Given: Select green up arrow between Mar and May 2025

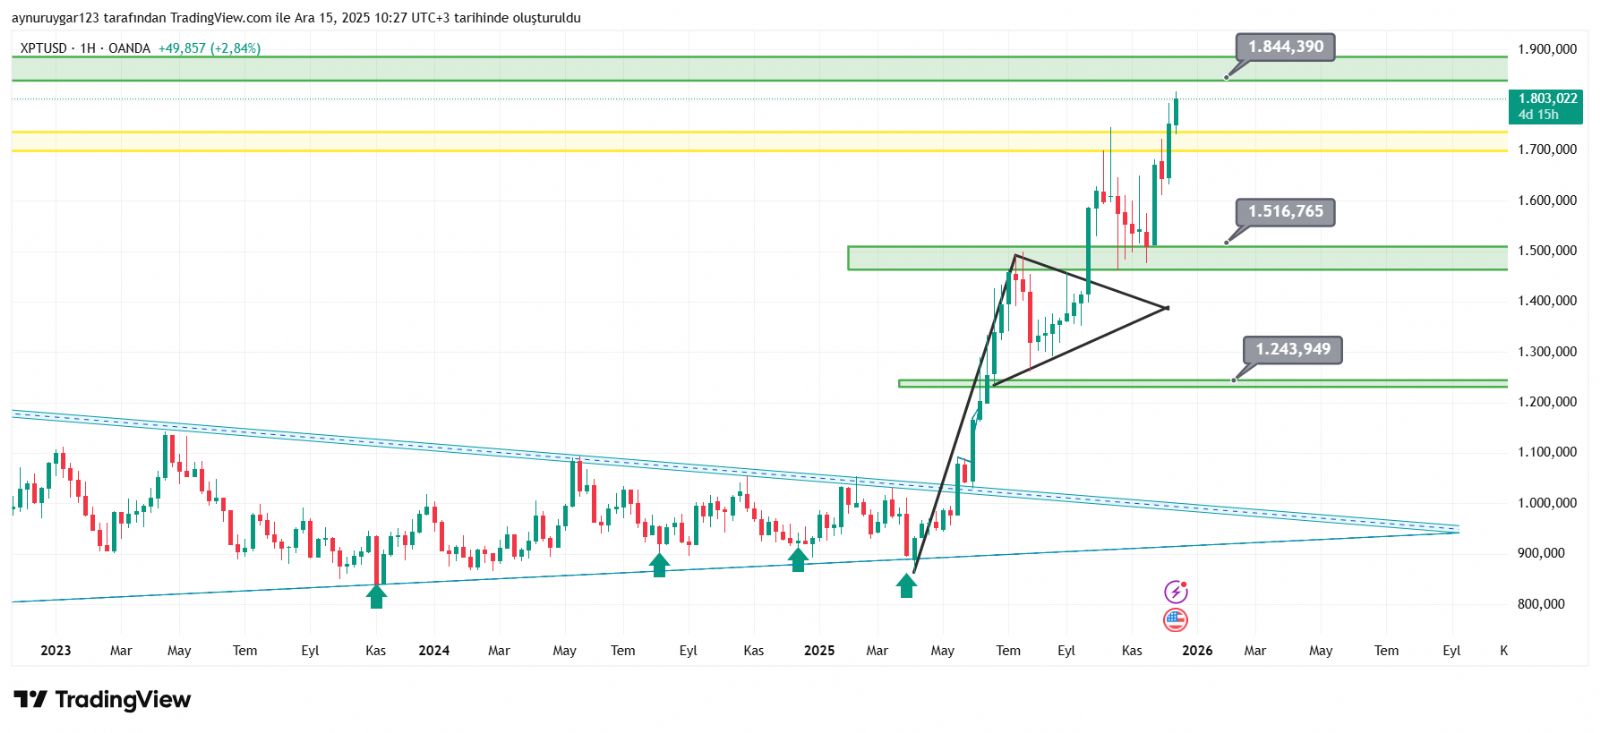Looking at the screenshot, I should (906, 585).
